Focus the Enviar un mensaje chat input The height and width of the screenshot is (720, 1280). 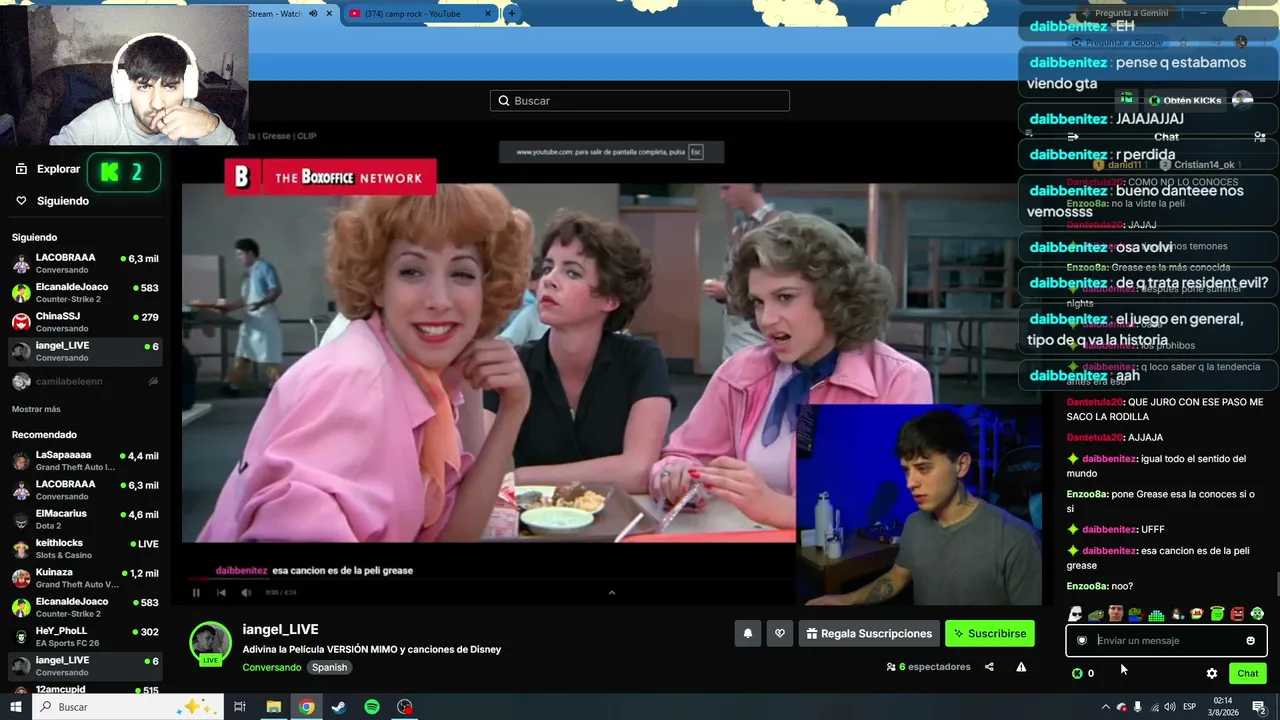point(1166,640)
